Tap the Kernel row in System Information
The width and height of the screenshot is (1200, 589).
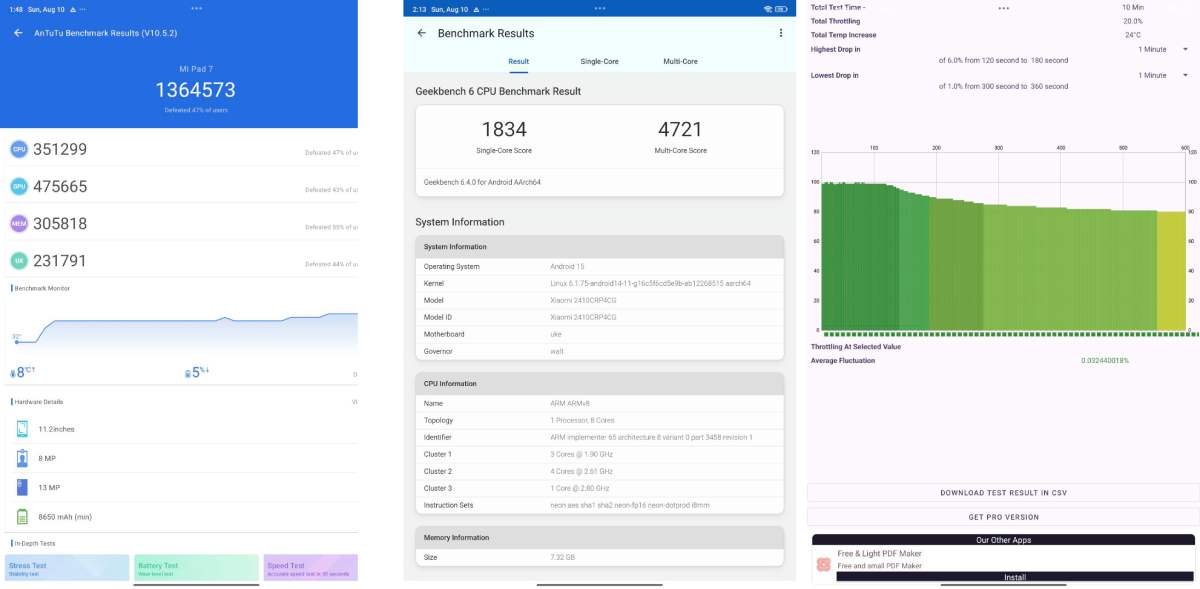(x=599, y=283)
